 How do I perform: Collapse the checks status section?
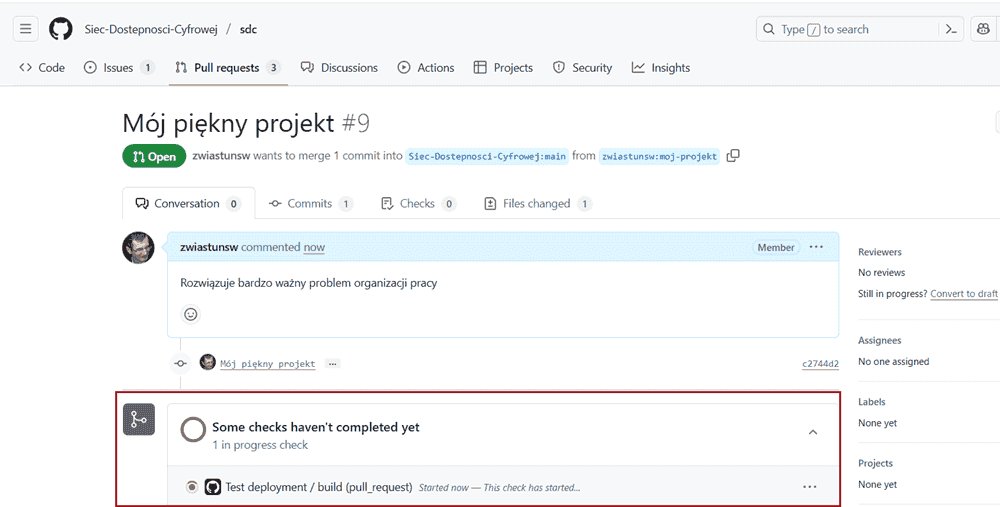tap(812, 432)
